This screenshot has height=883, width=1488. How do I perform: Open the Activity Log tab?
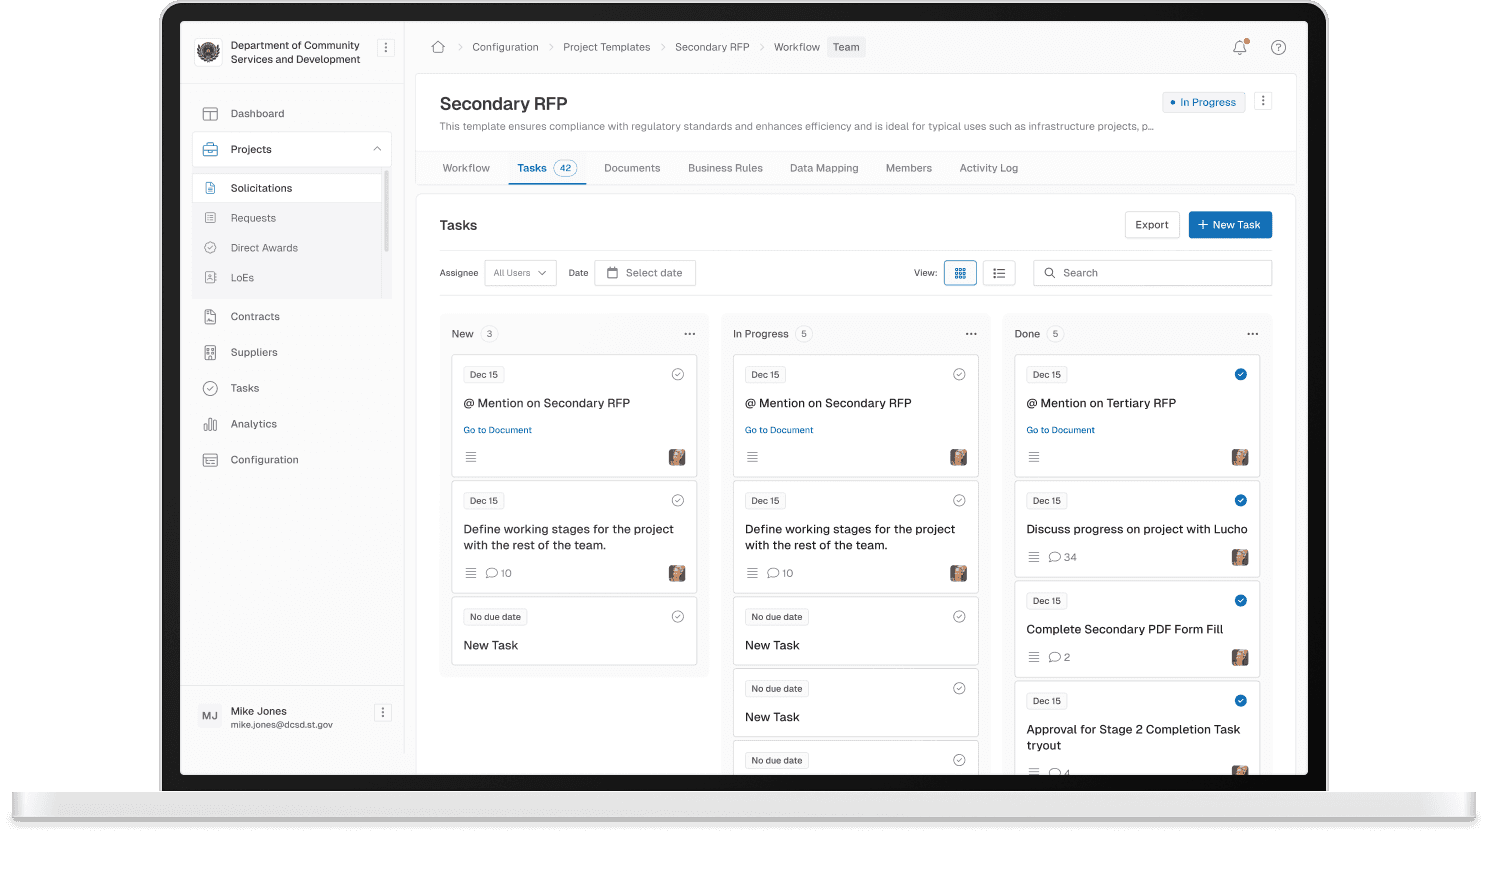(x=989, y=168)
